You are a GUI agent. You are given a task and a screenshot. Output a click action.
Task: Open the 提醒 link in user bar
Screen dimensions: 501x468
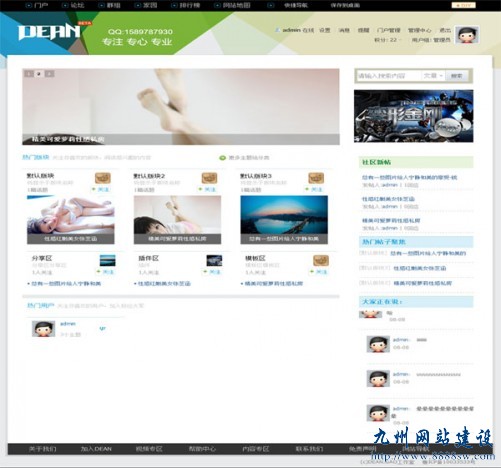click(363, 30)
